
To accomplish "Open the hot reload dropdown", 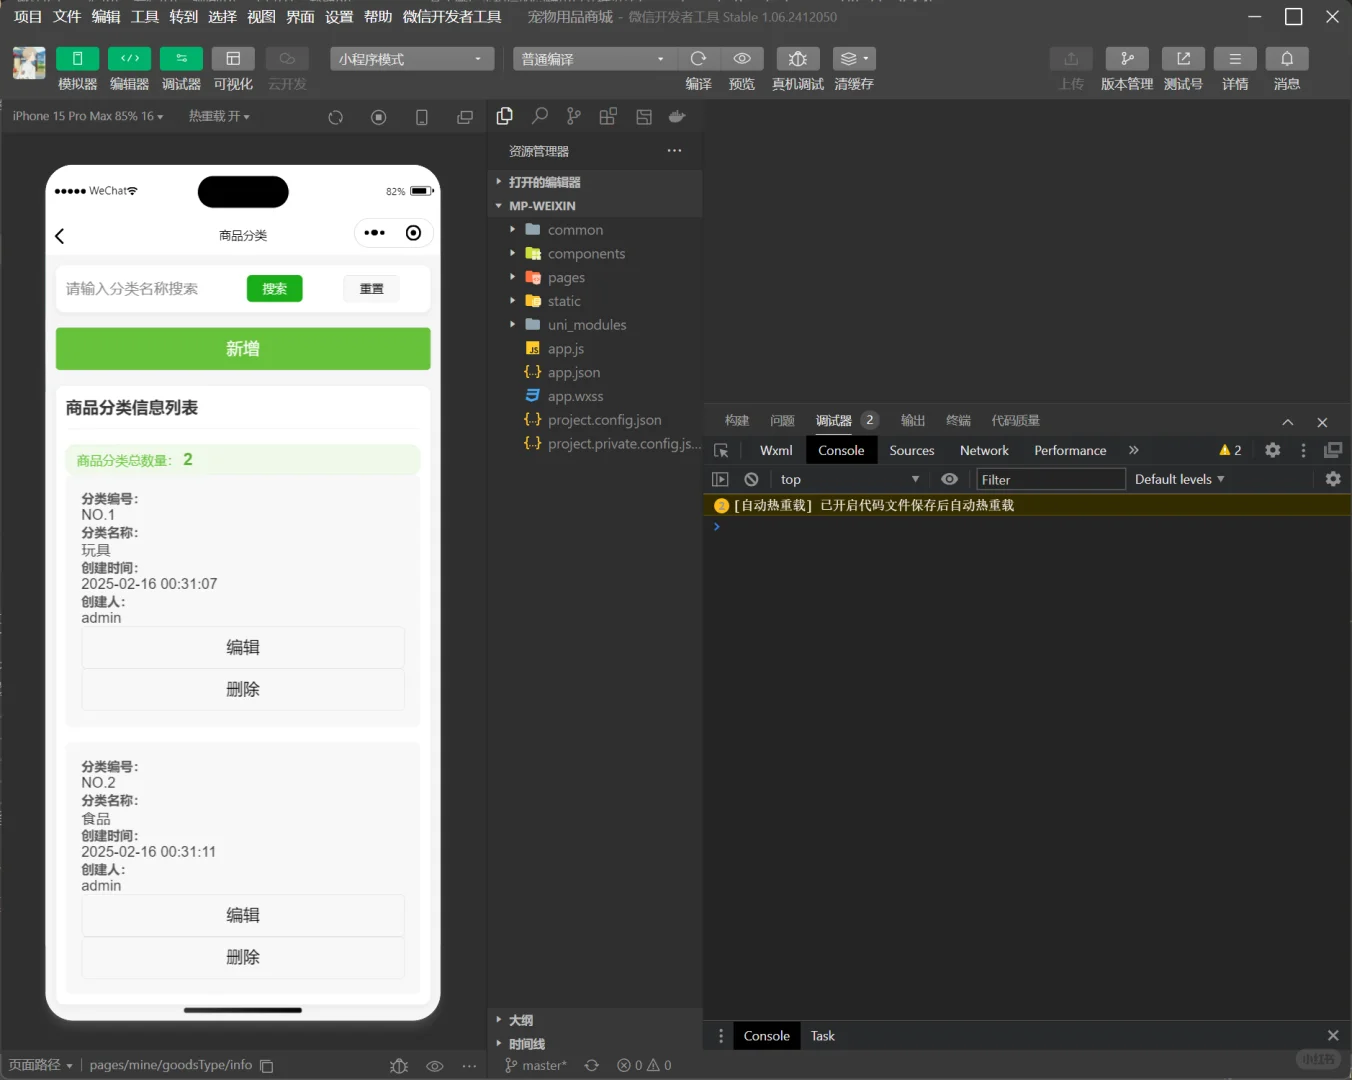I will [x=219, y=116].
